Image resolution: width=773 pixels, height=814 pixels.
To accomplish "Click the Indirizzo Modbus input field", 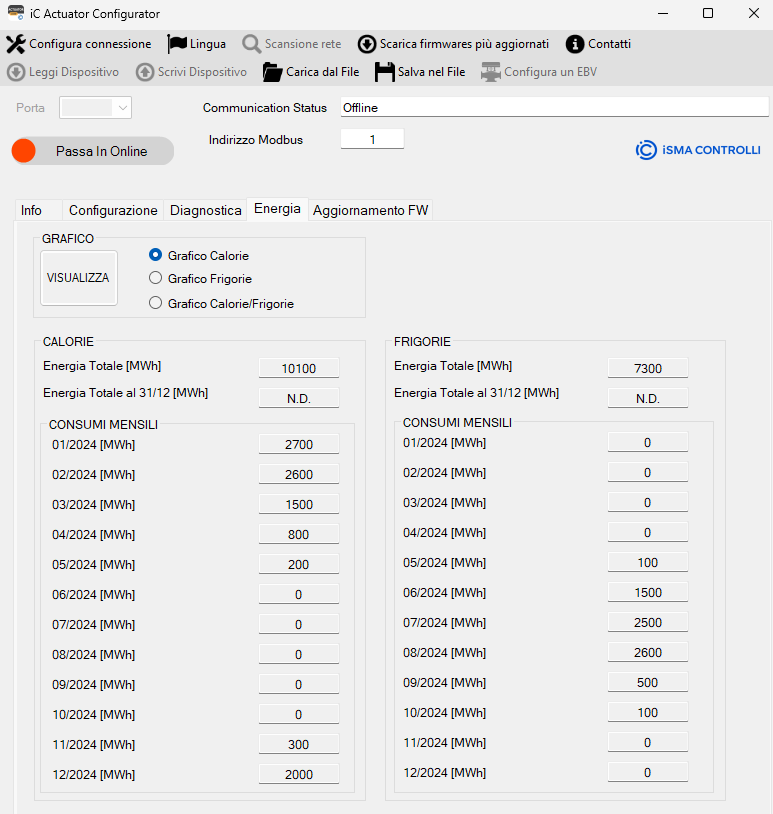I will 372,140.
